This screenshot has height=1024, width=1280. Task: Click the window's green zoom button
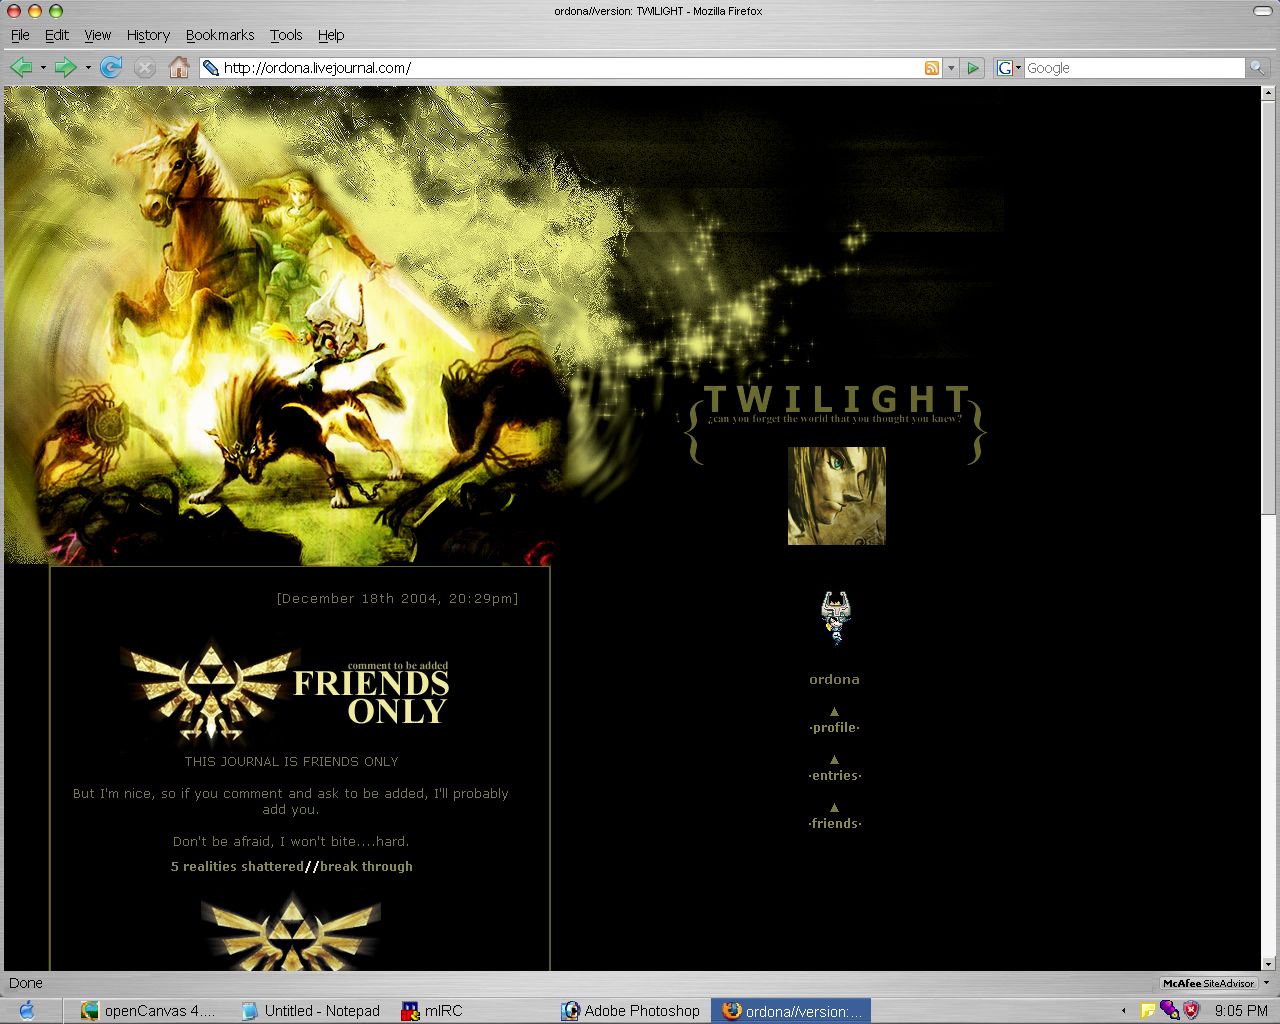(x=55, y=11)
